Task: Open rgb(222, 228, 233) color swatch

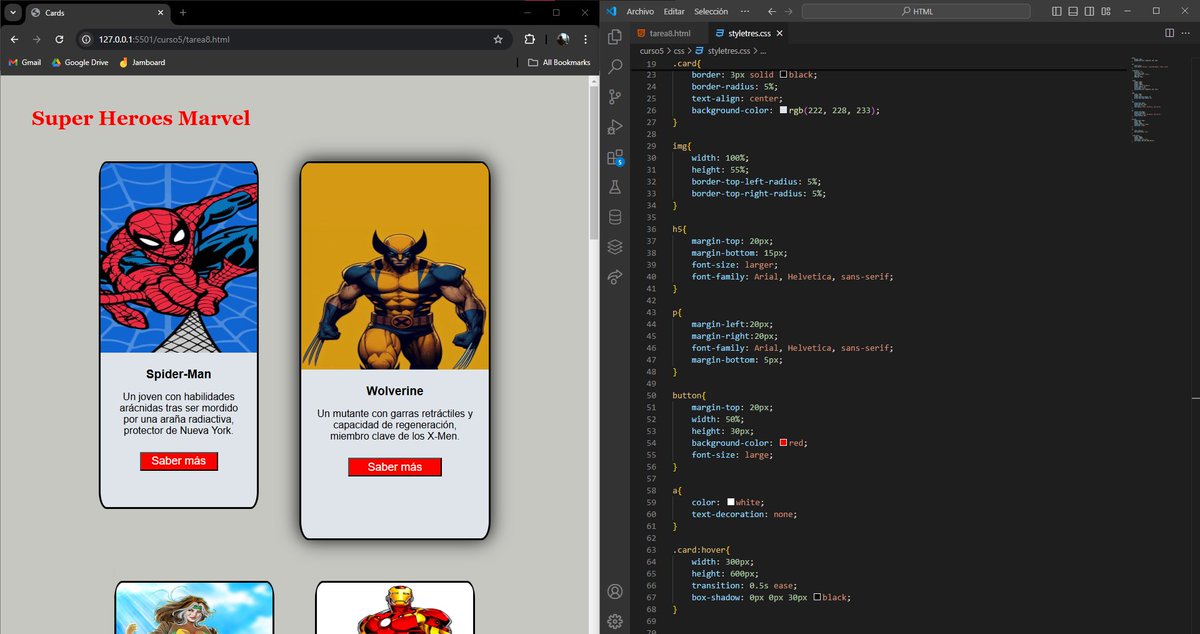Action: click(x=783, y=110)
